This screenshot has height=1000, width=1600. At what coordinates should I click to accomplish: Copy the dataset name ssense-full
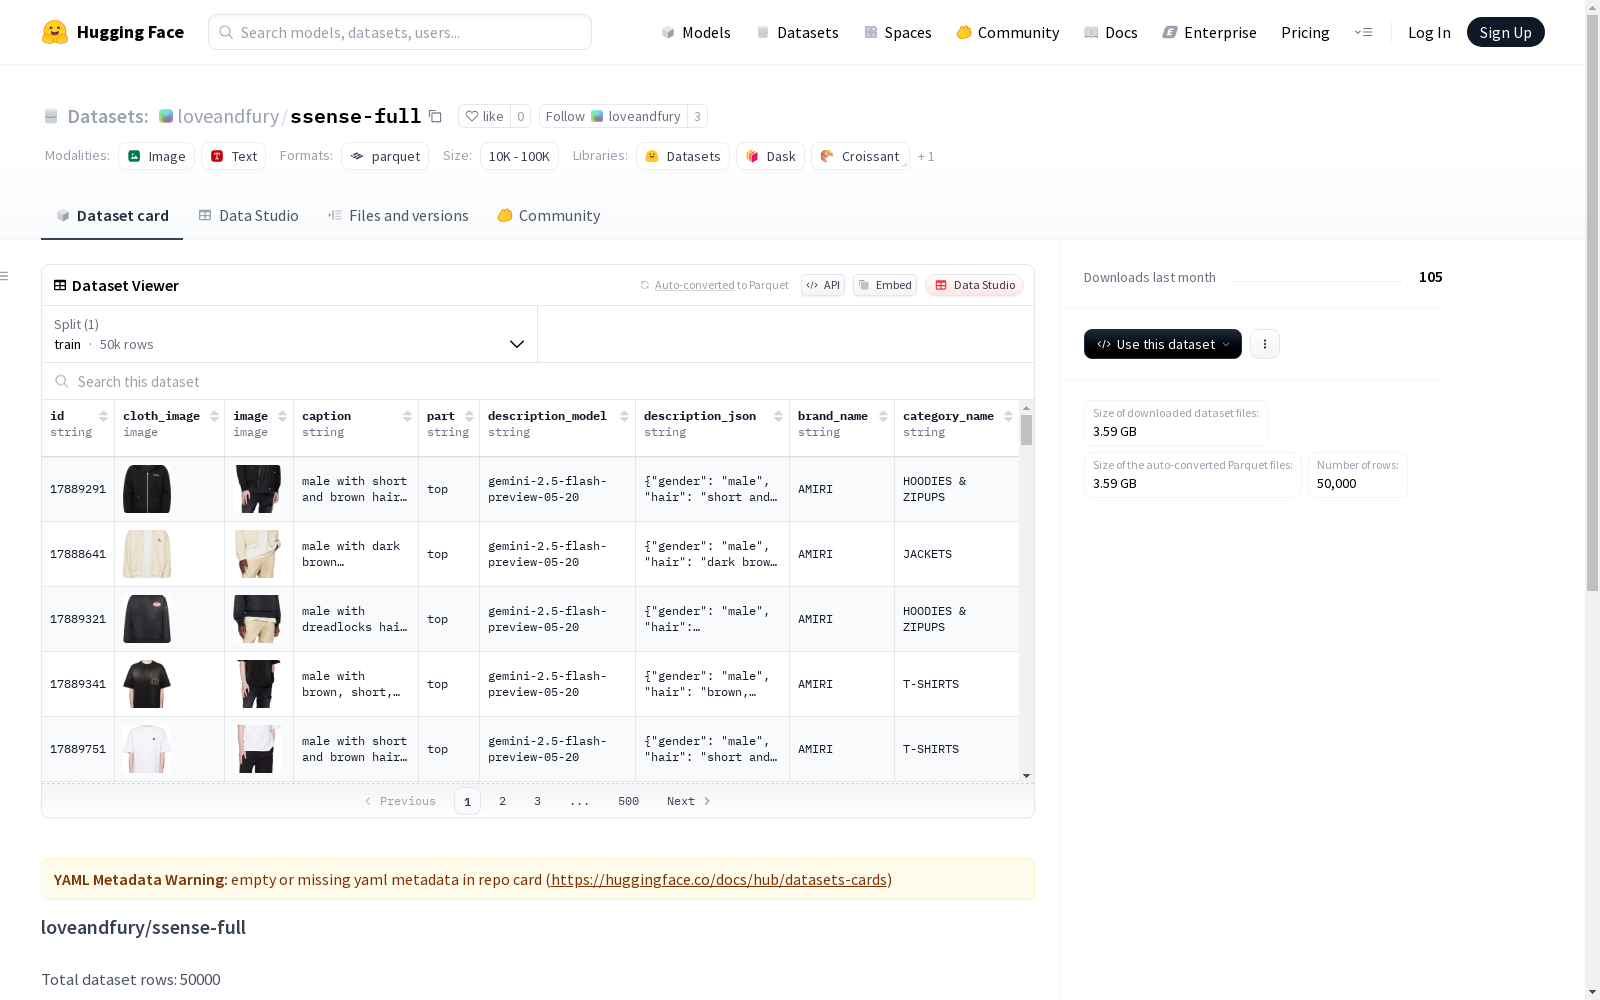(x=435, y=116)
